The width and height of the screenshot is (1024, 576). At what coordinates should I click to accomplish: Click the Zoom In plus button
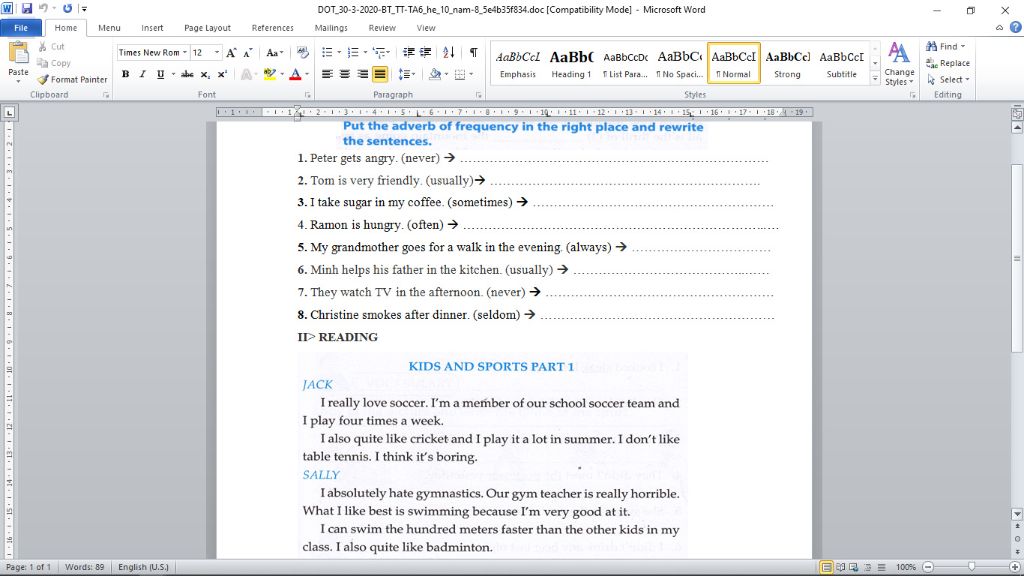click(1014, 567)
